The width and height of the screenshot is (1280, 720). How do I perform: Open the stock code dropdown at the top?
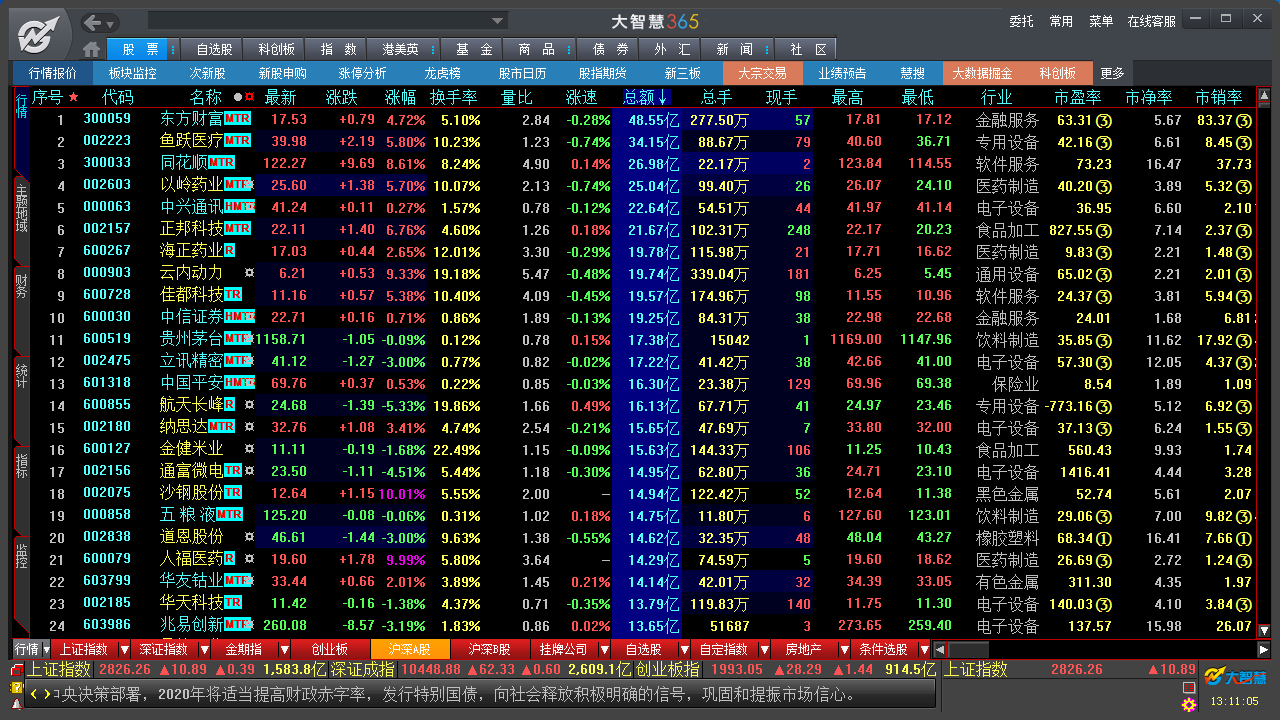[495, 18]
